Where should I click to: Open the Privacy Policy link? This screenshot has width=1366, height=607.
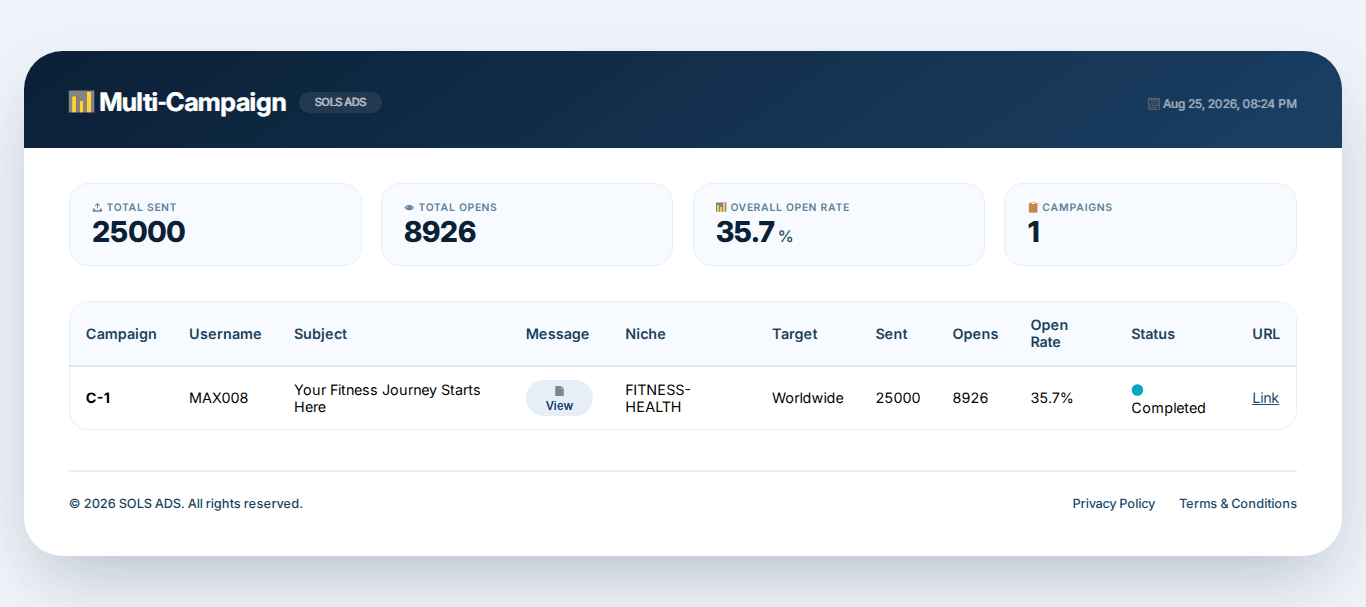tap(1113, 504)
